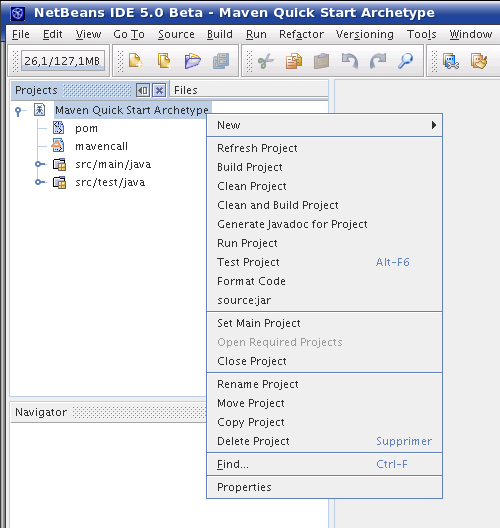Choose Rename Project from context menu
The height and width of the screenshot is (528, 500).
324,384
